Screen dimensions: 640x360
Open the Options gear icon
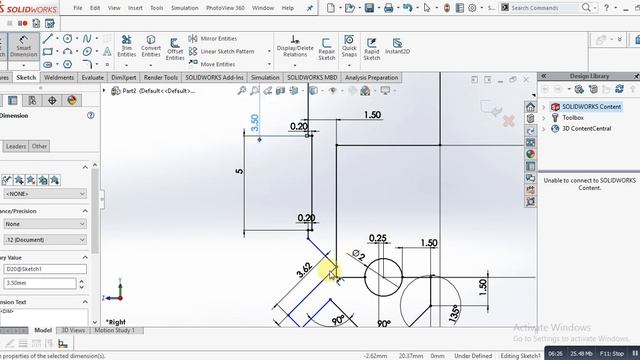[x=472, y=8]
